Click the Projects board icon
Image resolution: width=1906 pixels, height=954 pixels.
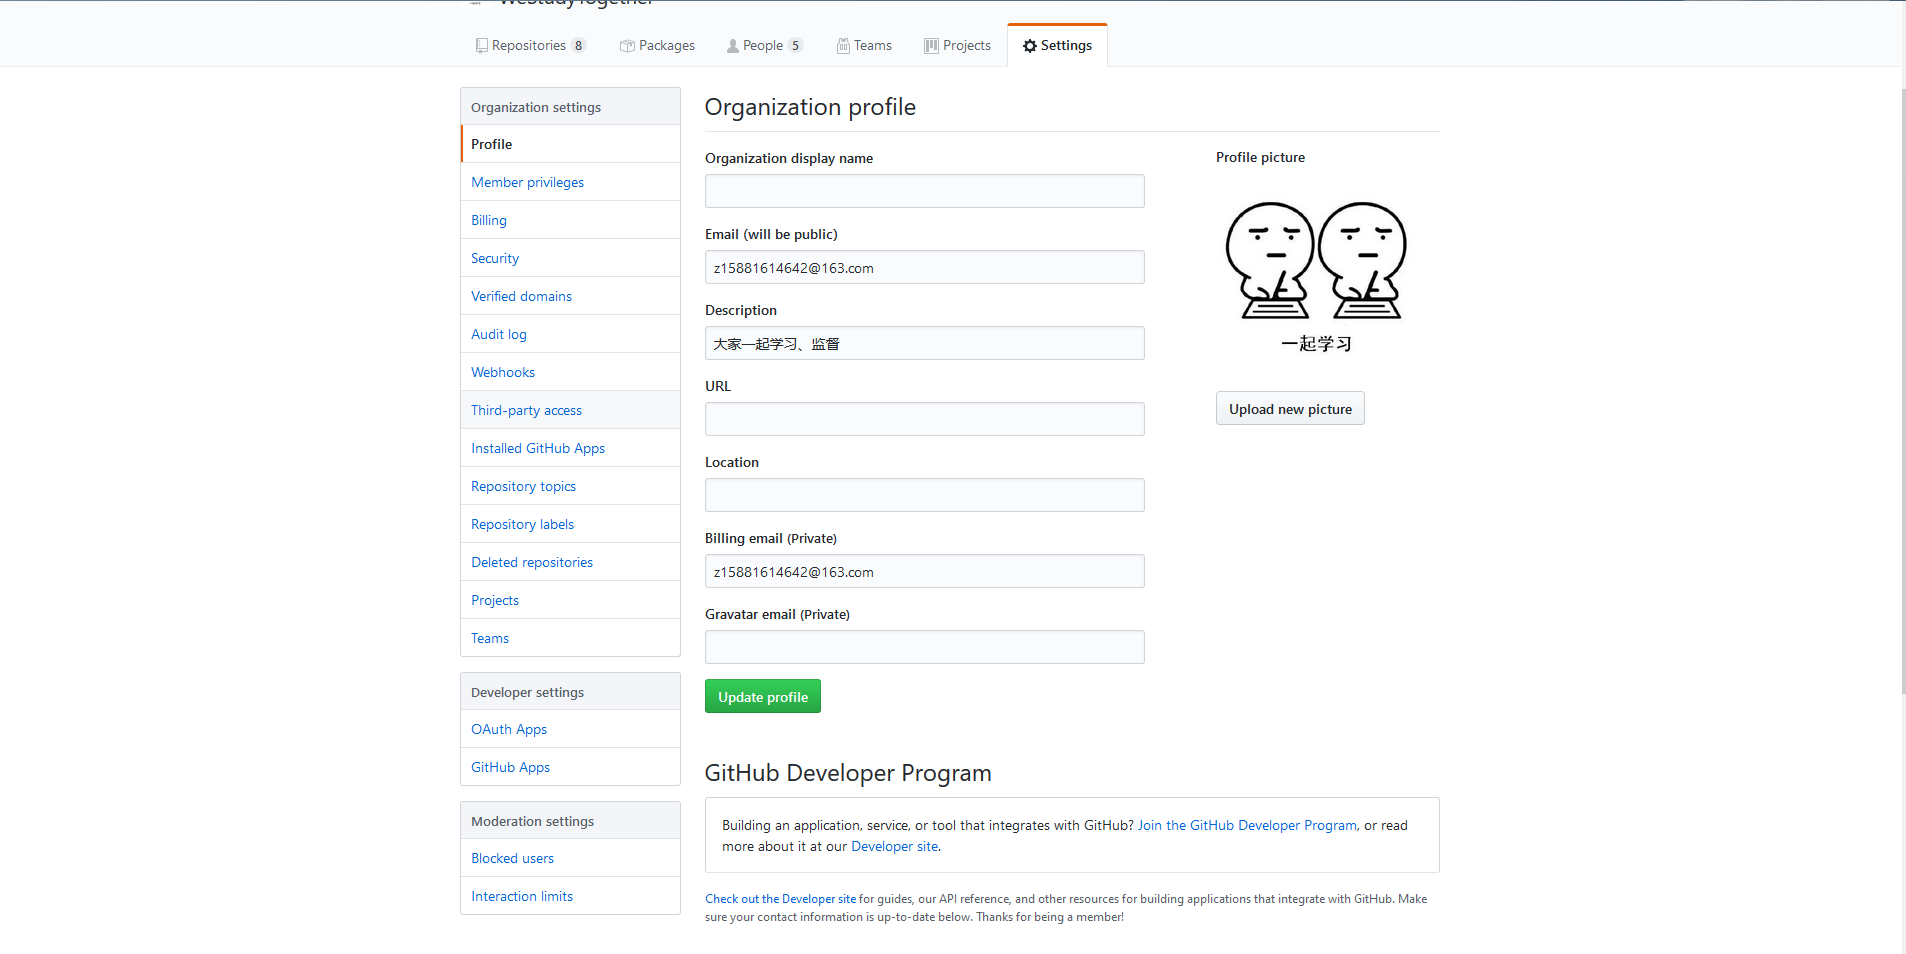[x=931, y=46]
